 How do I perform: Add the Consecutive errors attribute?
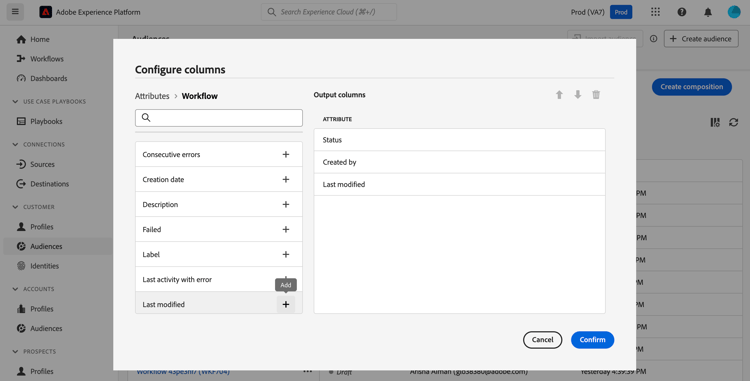[286, 154]
